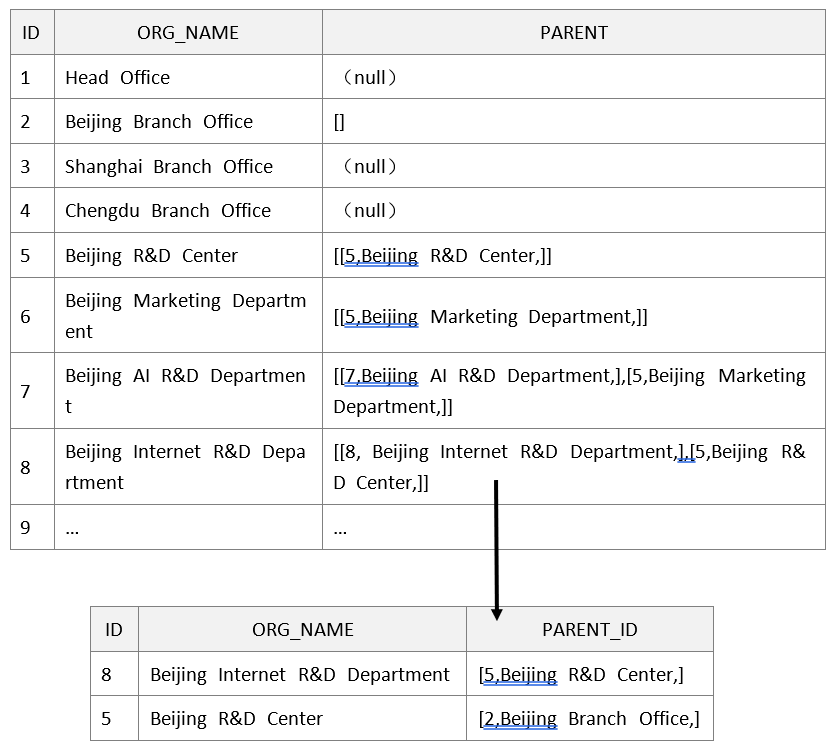Click the PARENT column header
835x753 pixels.
(573, 33)
